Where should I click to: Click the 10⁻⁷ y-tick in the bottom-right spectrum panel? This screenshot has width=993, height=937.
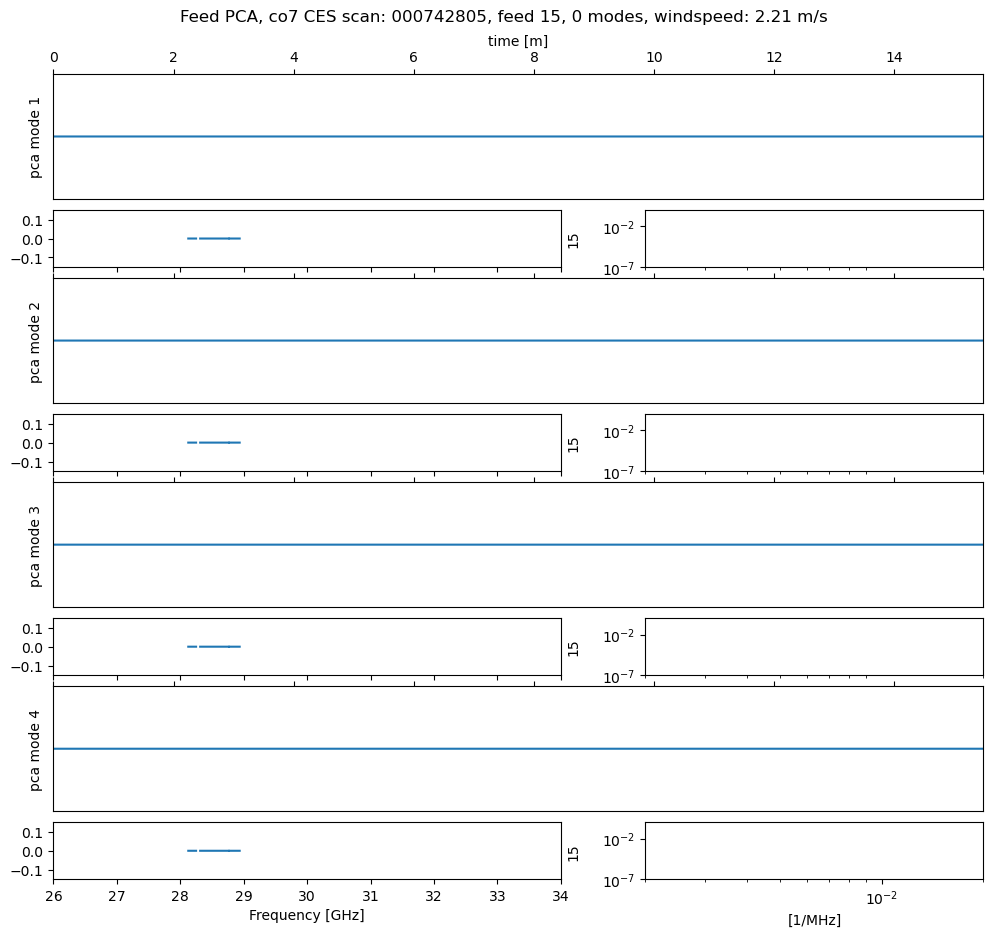[619, 881]
